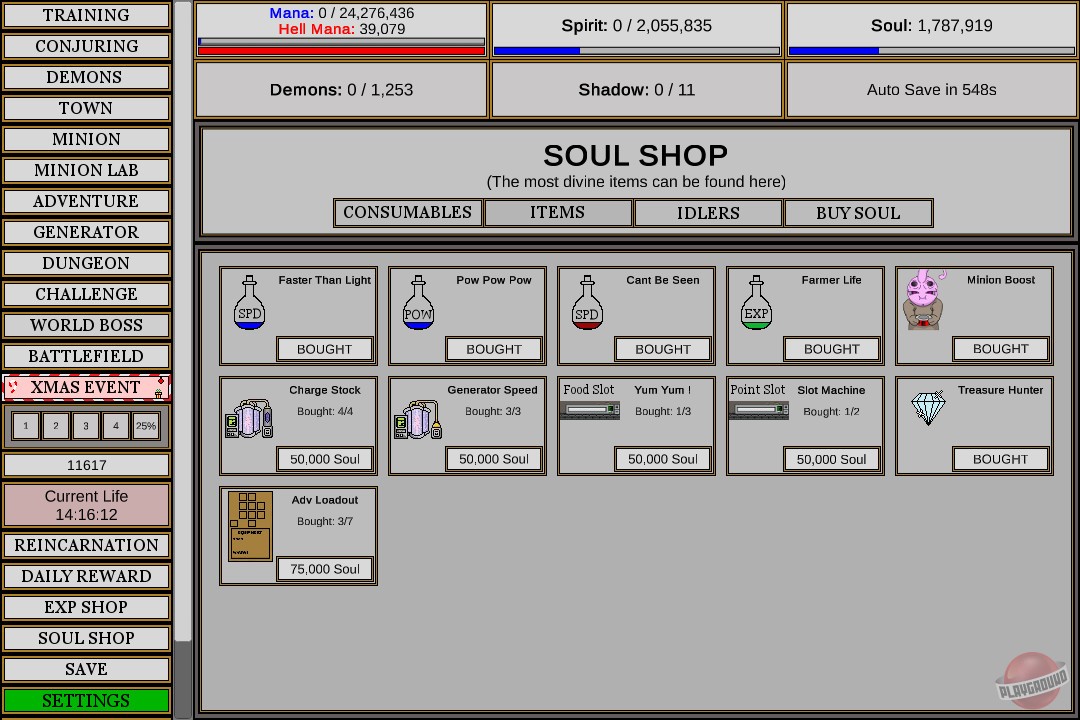Click the Farmer Life EXP potion icon
Image resolution: width=1080 pixels, height=720 pixels.
tap(756, 303)
